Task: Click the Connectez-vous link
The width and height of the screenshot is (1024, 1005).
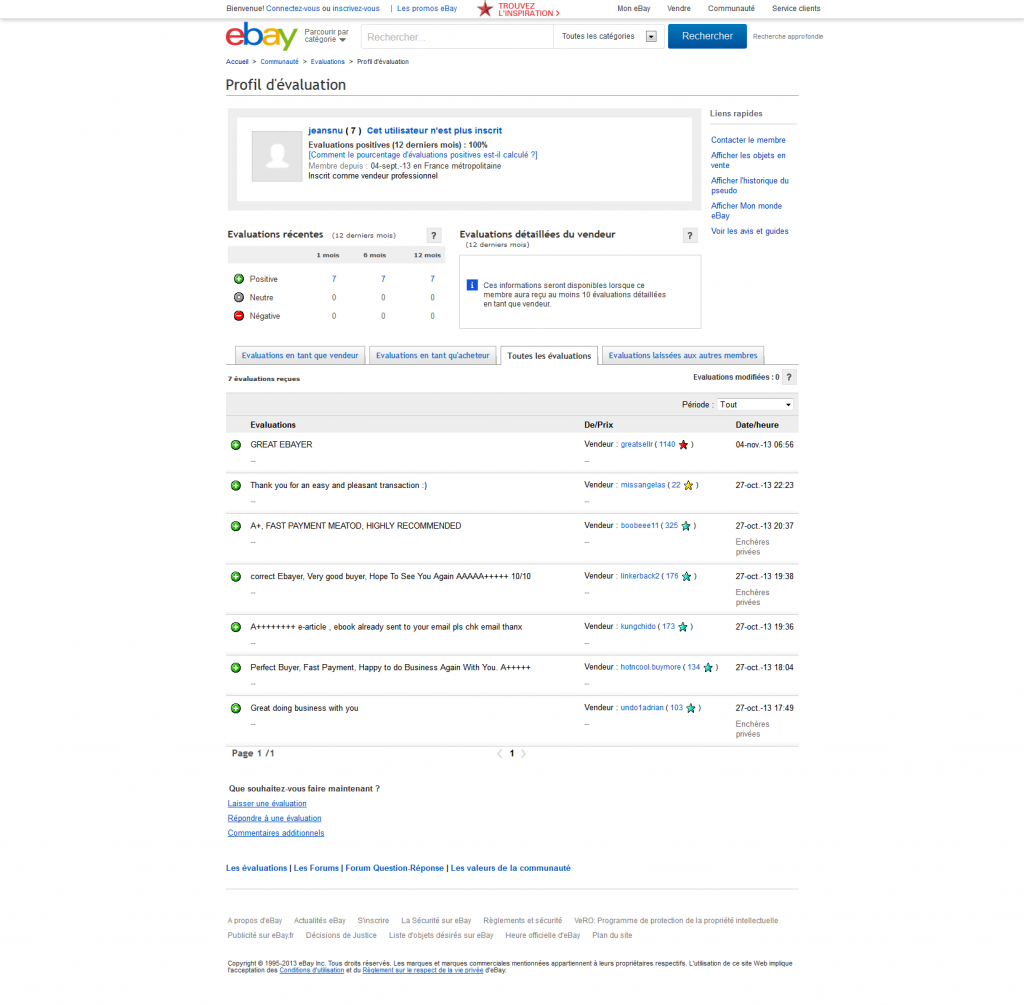Action: pyautogui.click(x=293, y=8)
